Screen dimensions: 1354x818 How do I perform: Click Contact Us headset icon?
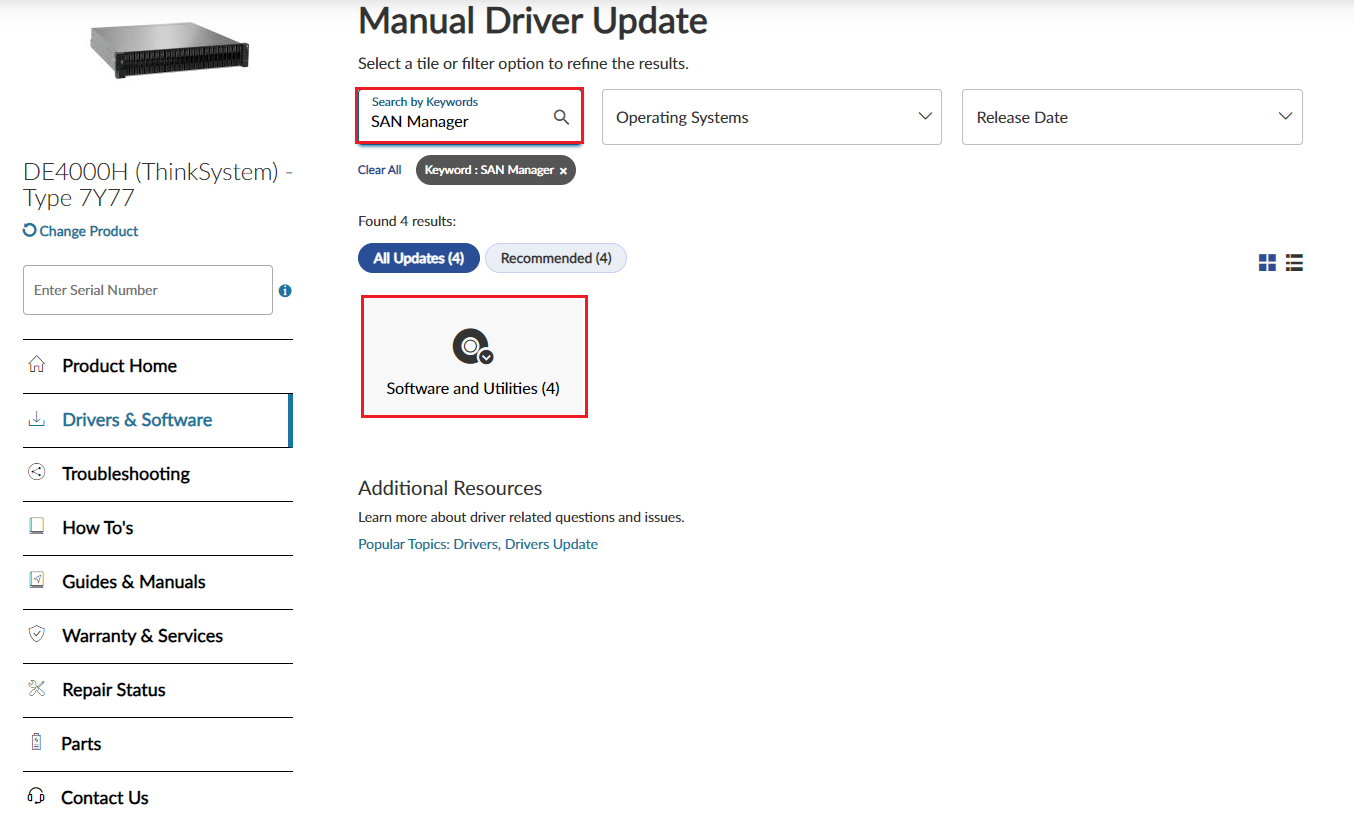pos(37,796)
